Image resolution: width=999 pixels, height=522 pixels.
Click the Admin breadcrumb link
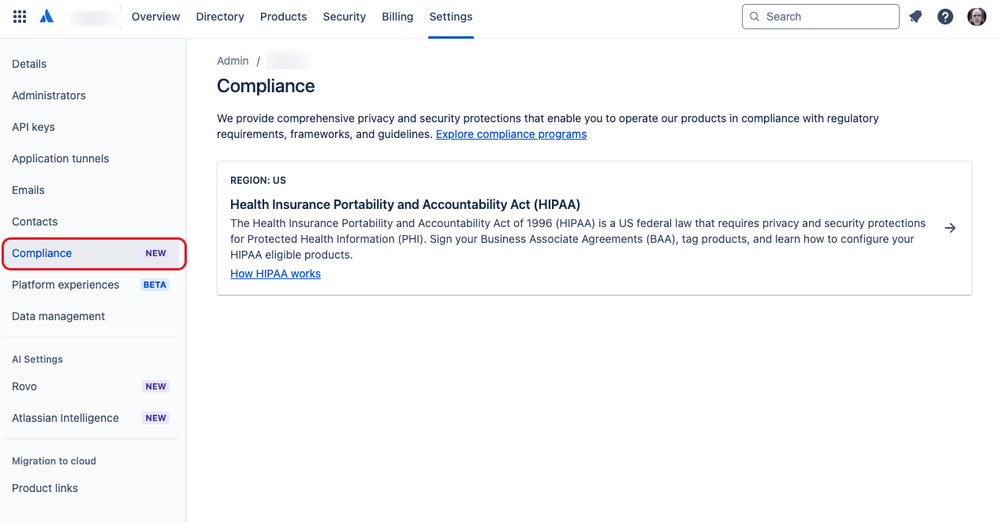233,61
